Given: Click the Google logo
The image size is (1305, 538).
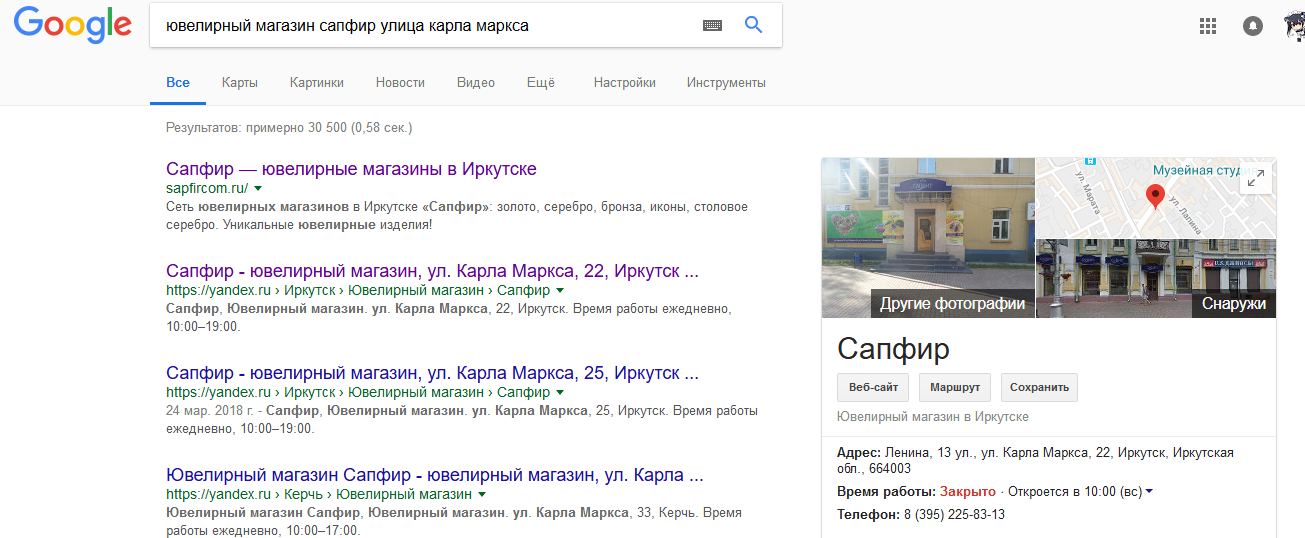Looking at the screenshot, I should click(x=73, y=25).
